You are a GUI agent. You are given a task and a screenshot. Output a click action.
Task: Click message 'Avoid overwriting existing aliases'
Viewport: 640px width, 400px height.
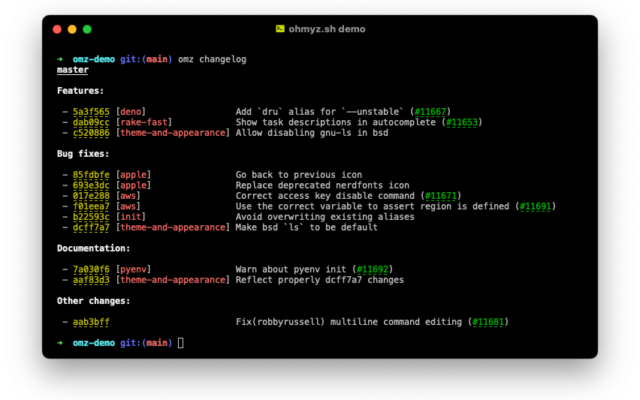click(325, 217)
